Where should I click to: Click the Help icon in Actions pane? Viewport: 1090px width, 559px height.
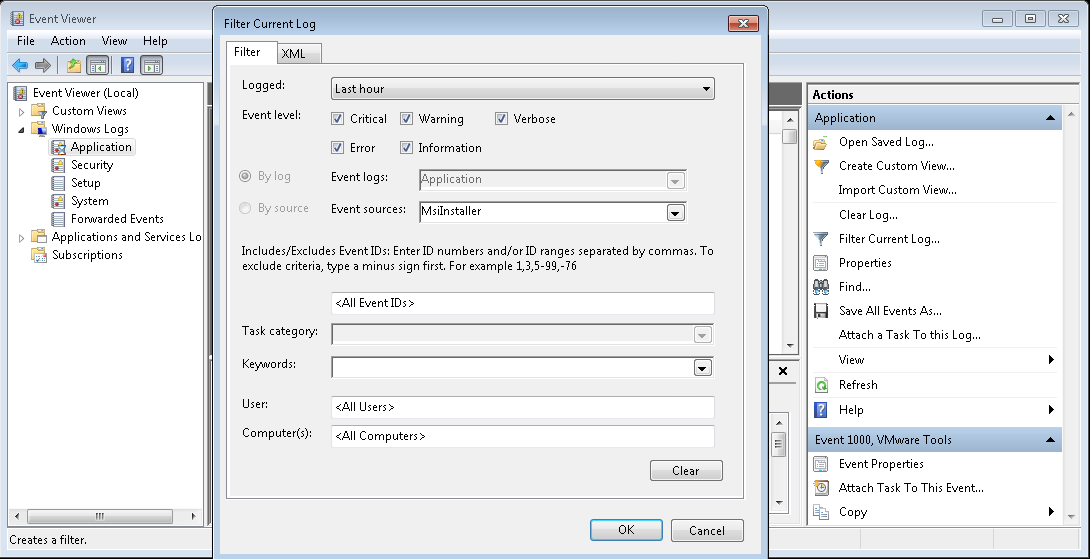coord(821,410)
